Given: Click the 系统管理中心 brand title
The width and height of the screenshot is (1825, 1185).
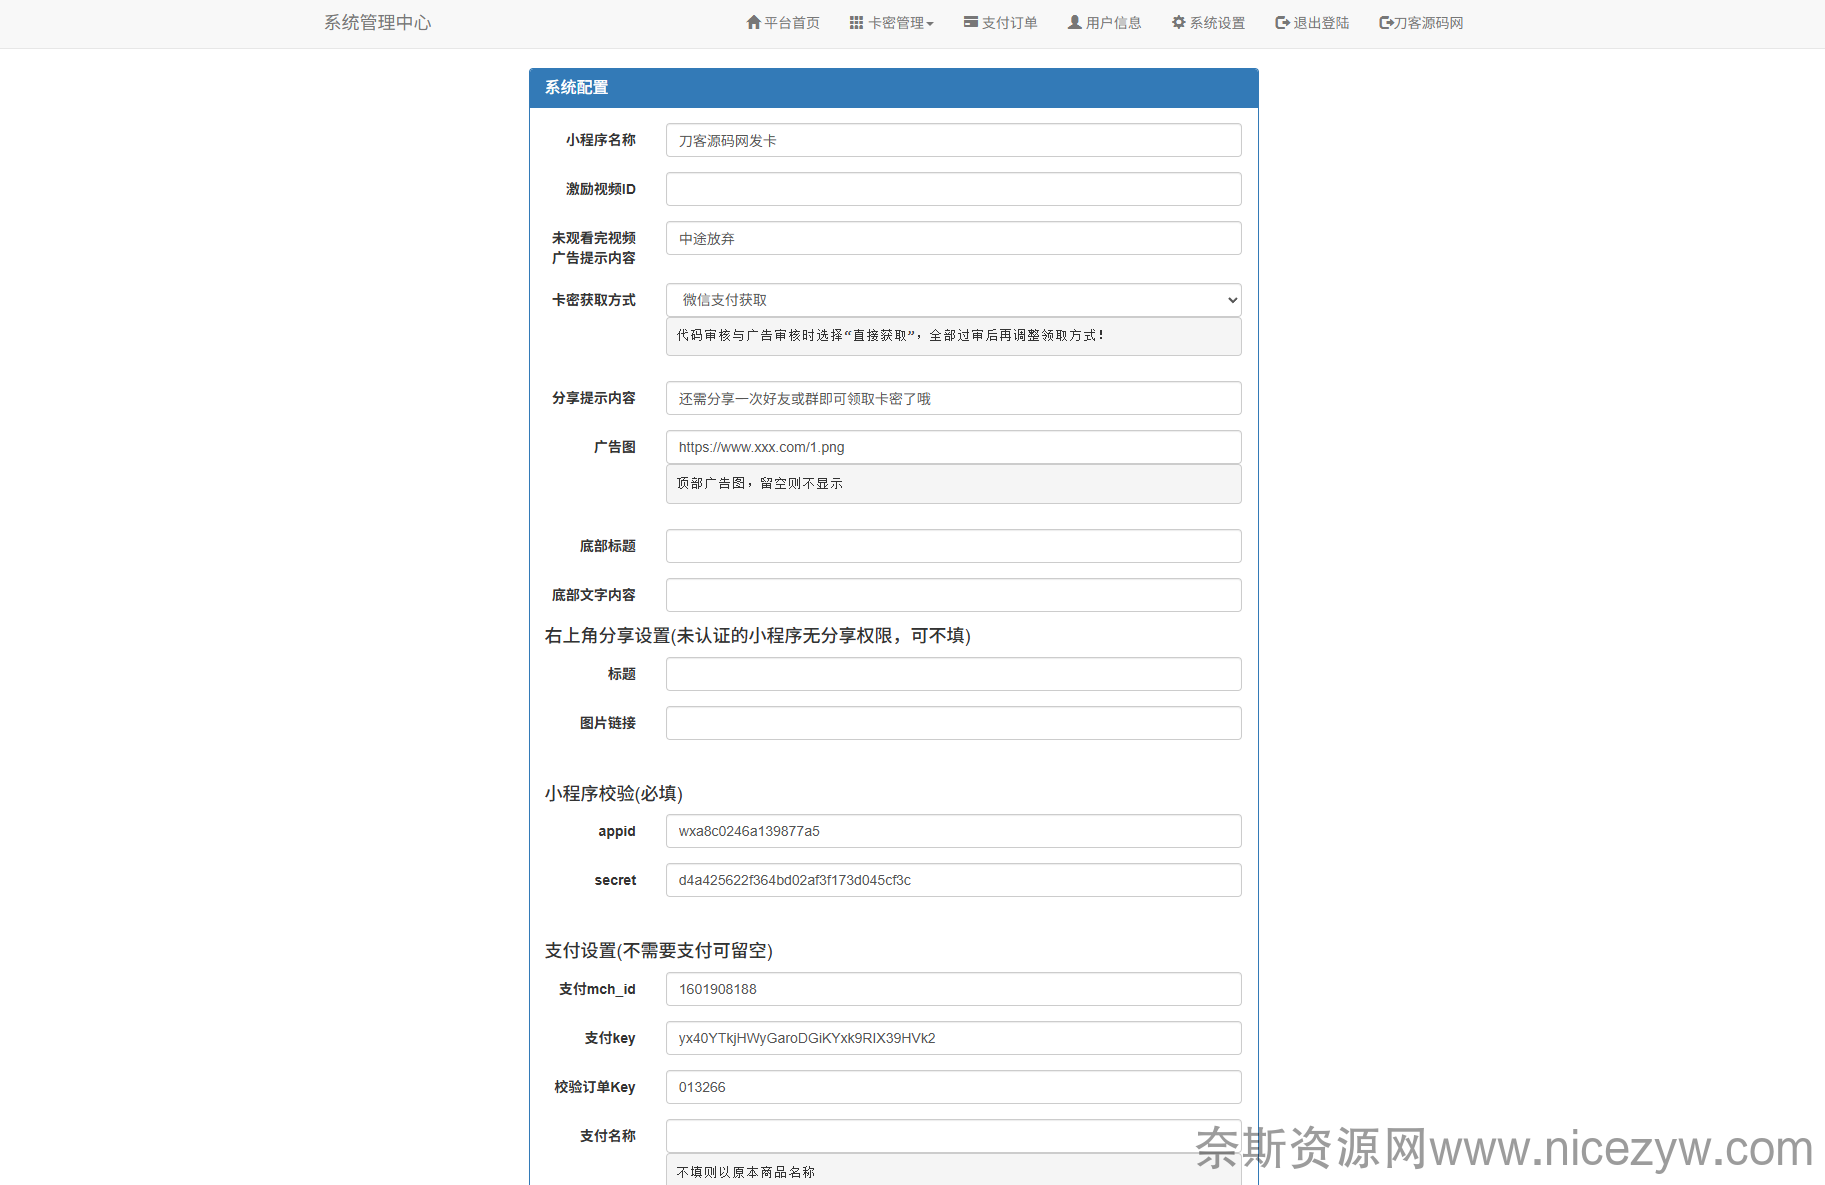Looking at the screenshot, I should point(377,23).
